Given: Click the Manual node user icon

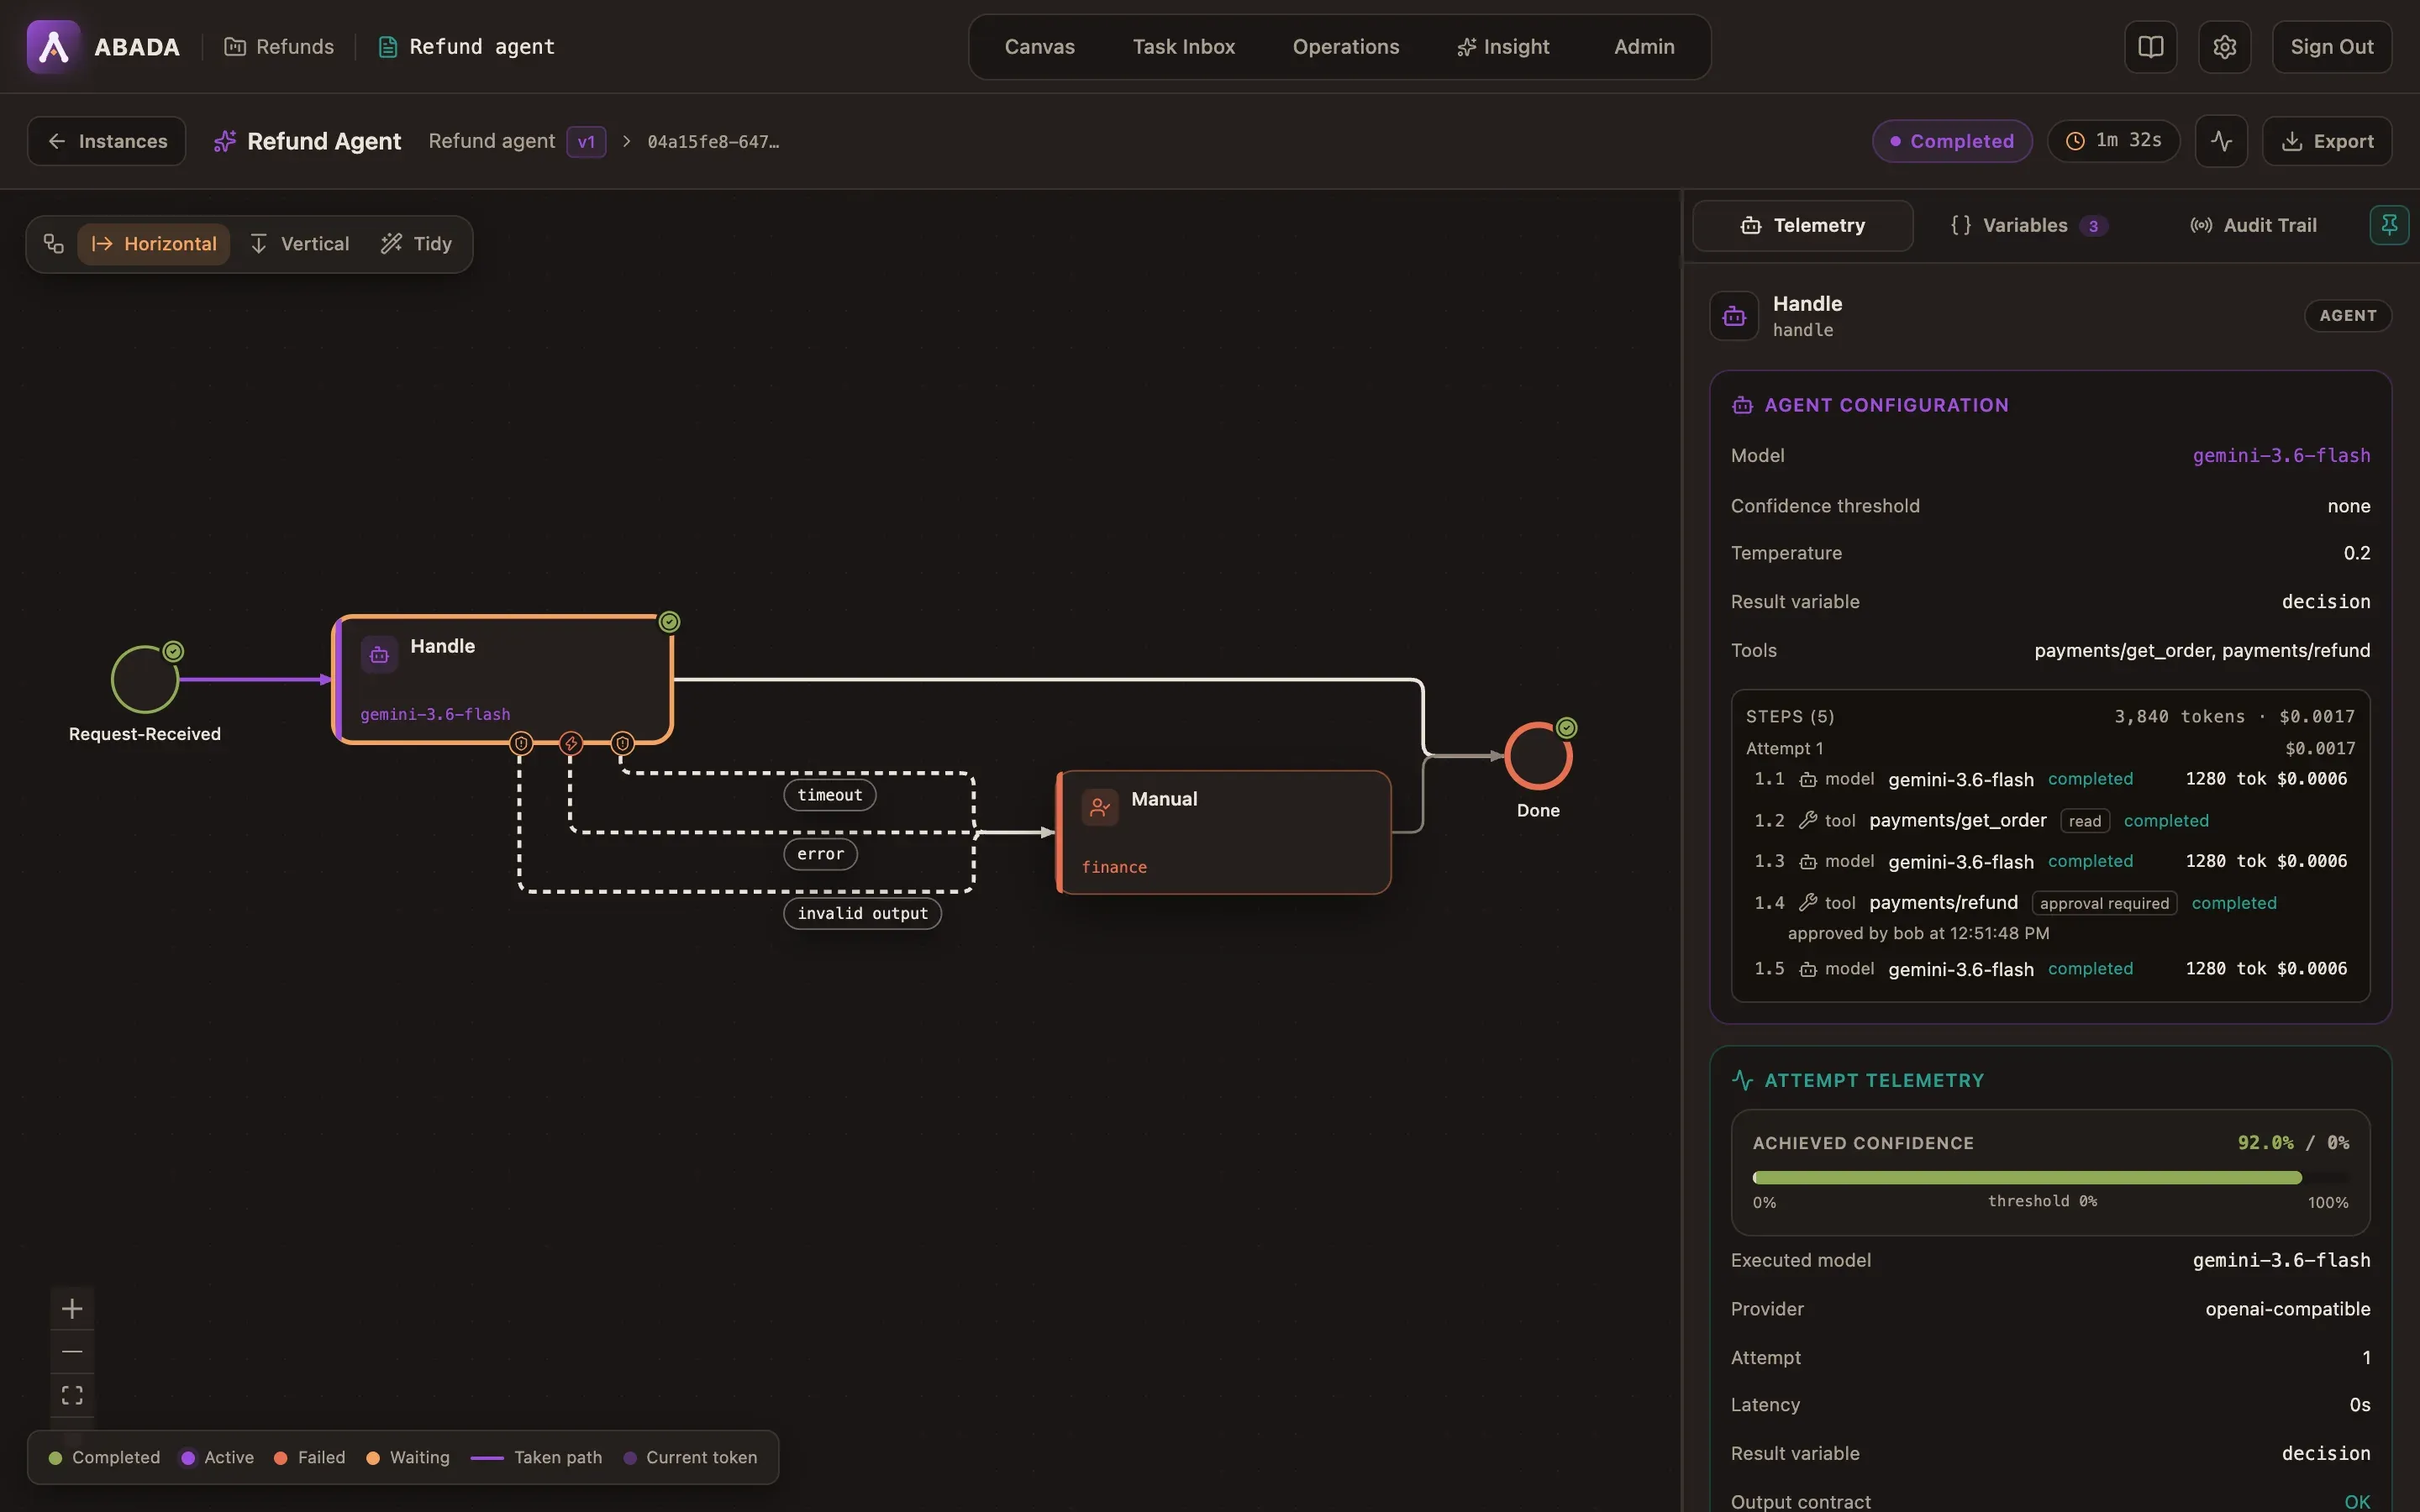Looking at the screenshot, I should pyautogui.click(x=1100, y=807).
